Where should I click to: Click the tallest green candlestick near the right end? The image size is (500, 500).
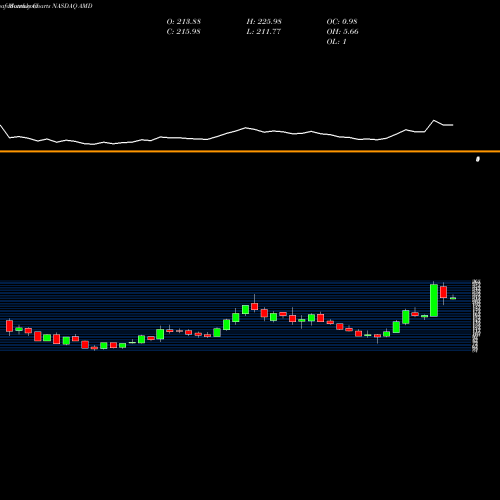click(x=434, y=300)
